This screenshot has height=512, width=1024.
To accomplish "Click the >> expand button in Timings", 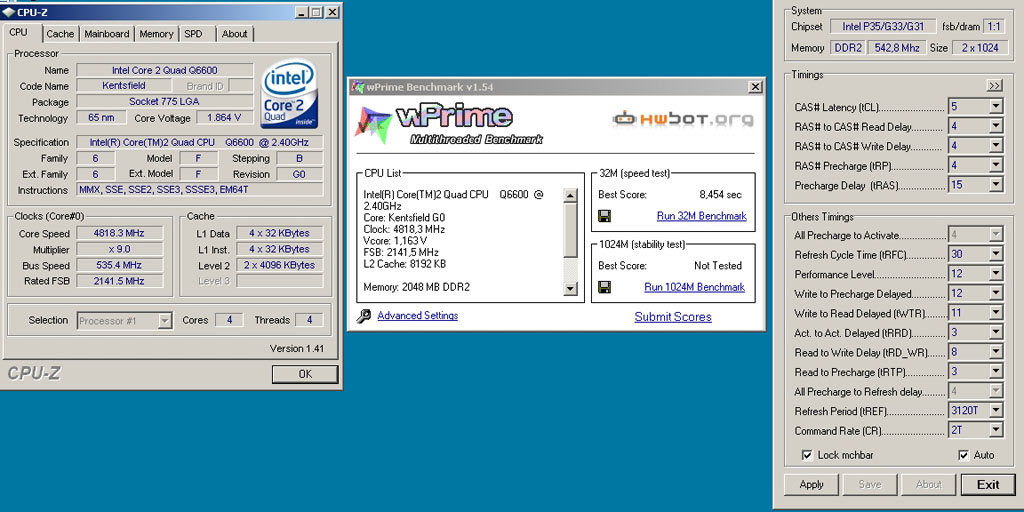I will coord(994,86).
